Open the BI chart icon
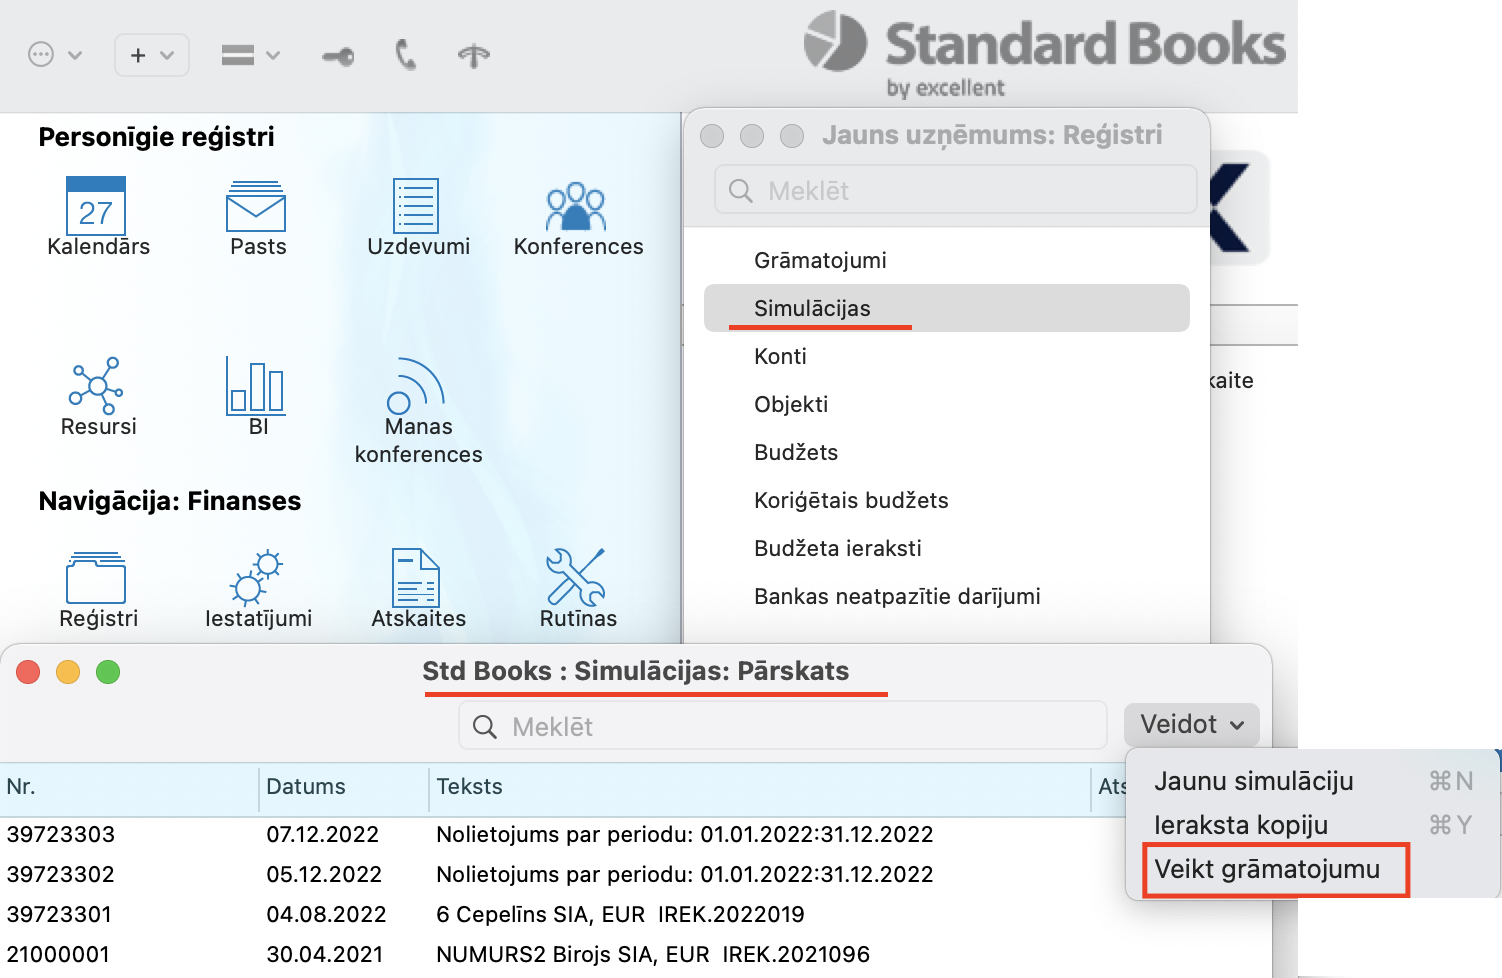Image resolution: width=1502 pixels, height=978 pixels. click(x=257, y=386)
